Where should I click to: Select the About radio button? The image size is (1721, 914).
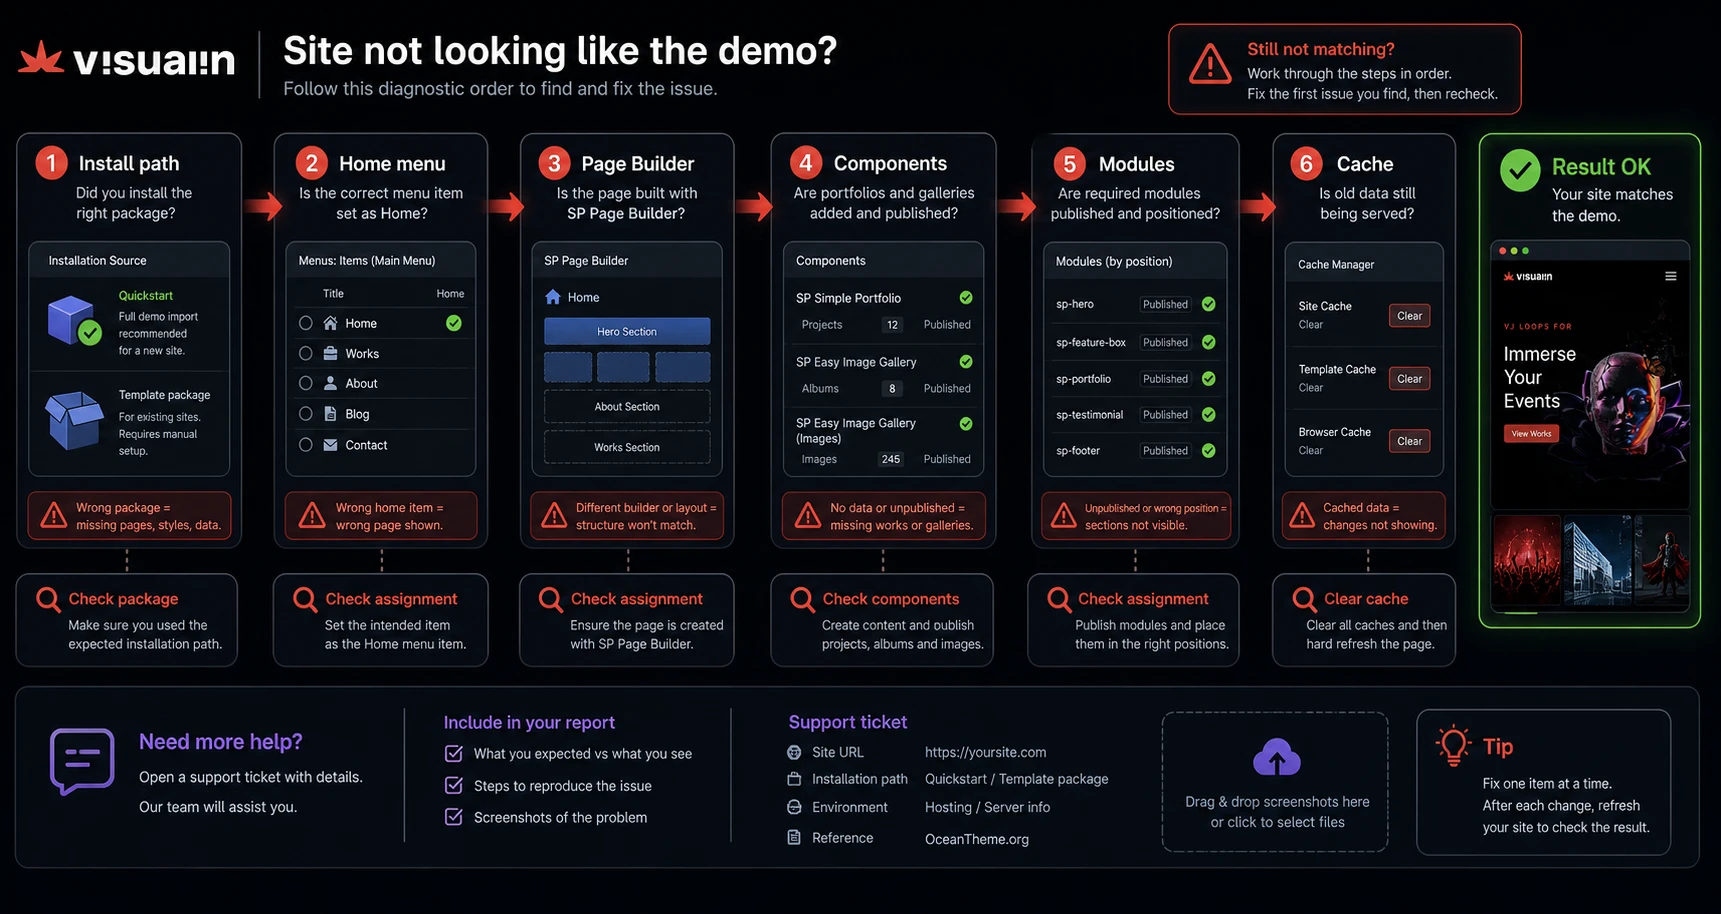tap(306, 383)
